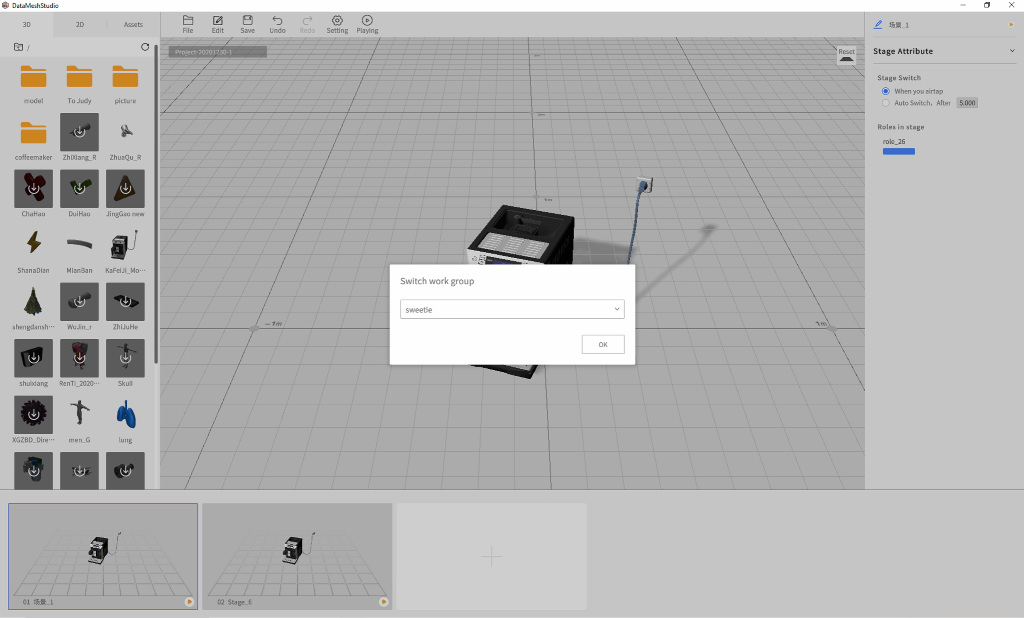Select the ChaHao asset
Viewport: 1024px width, 618px height.
[33, 193]
